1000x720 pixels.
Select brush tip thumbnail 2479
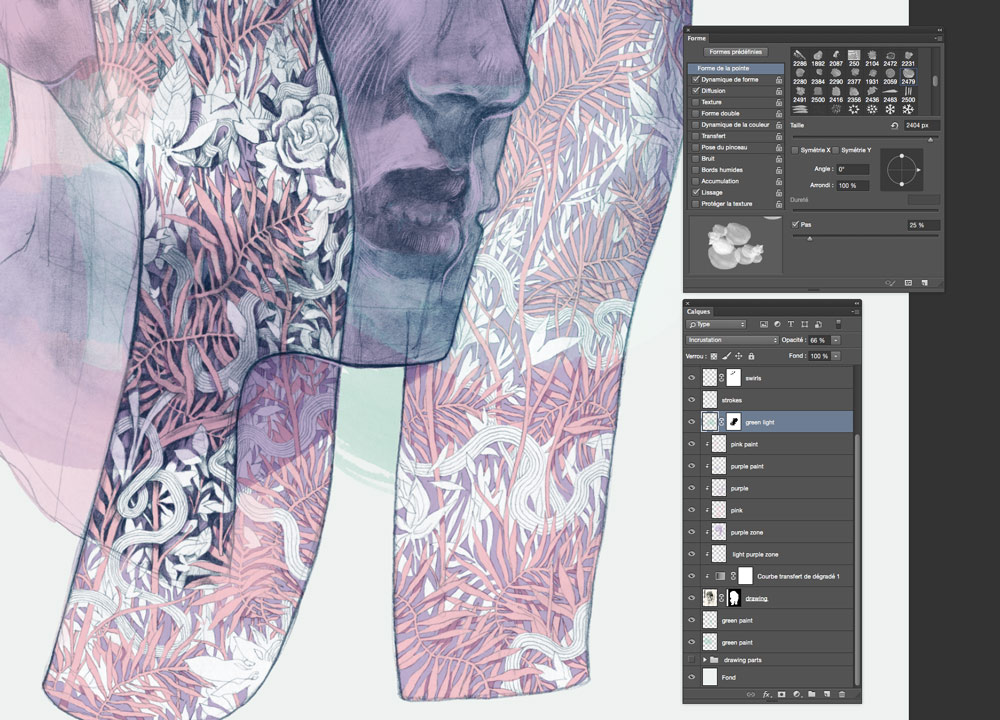pyautogui.click(x=908, y=77)
